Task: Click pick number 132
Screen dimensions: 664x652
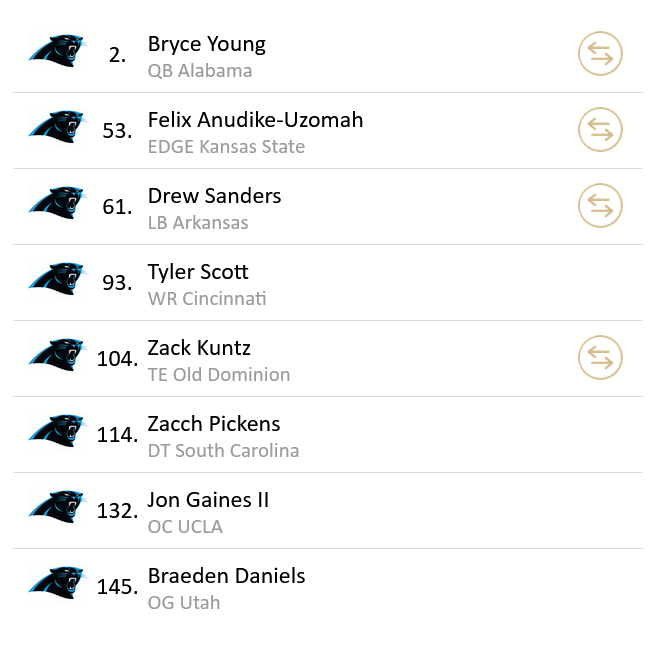Action: (117, 511)
